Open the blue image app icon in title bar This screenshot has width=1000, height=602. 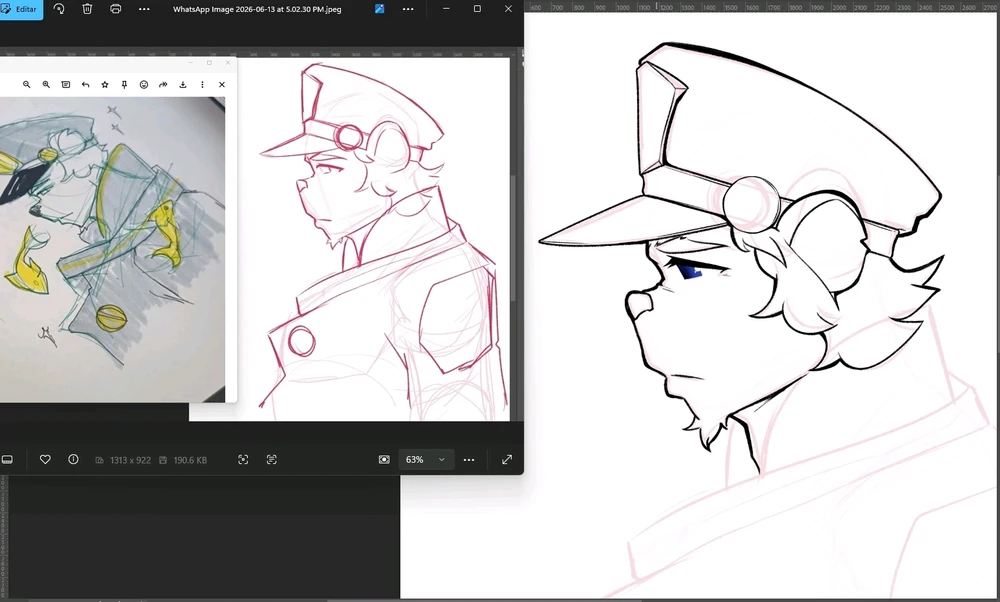(x=379, y=9)
